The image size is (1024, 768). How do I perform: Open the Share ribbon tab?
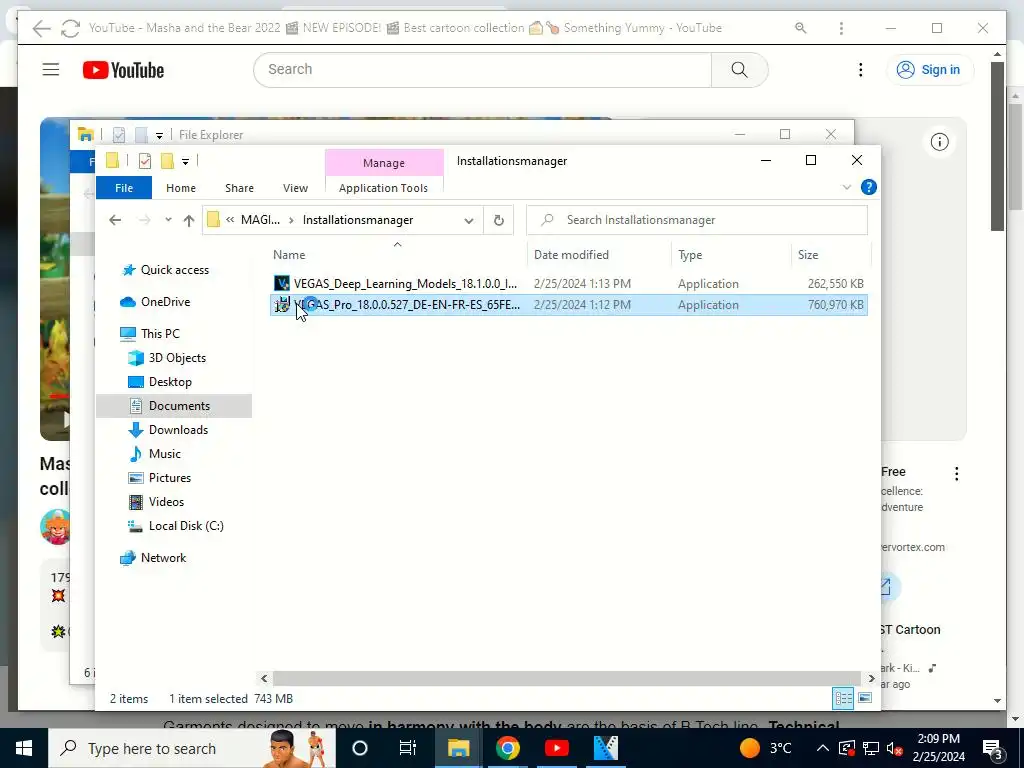click(239, 188)
